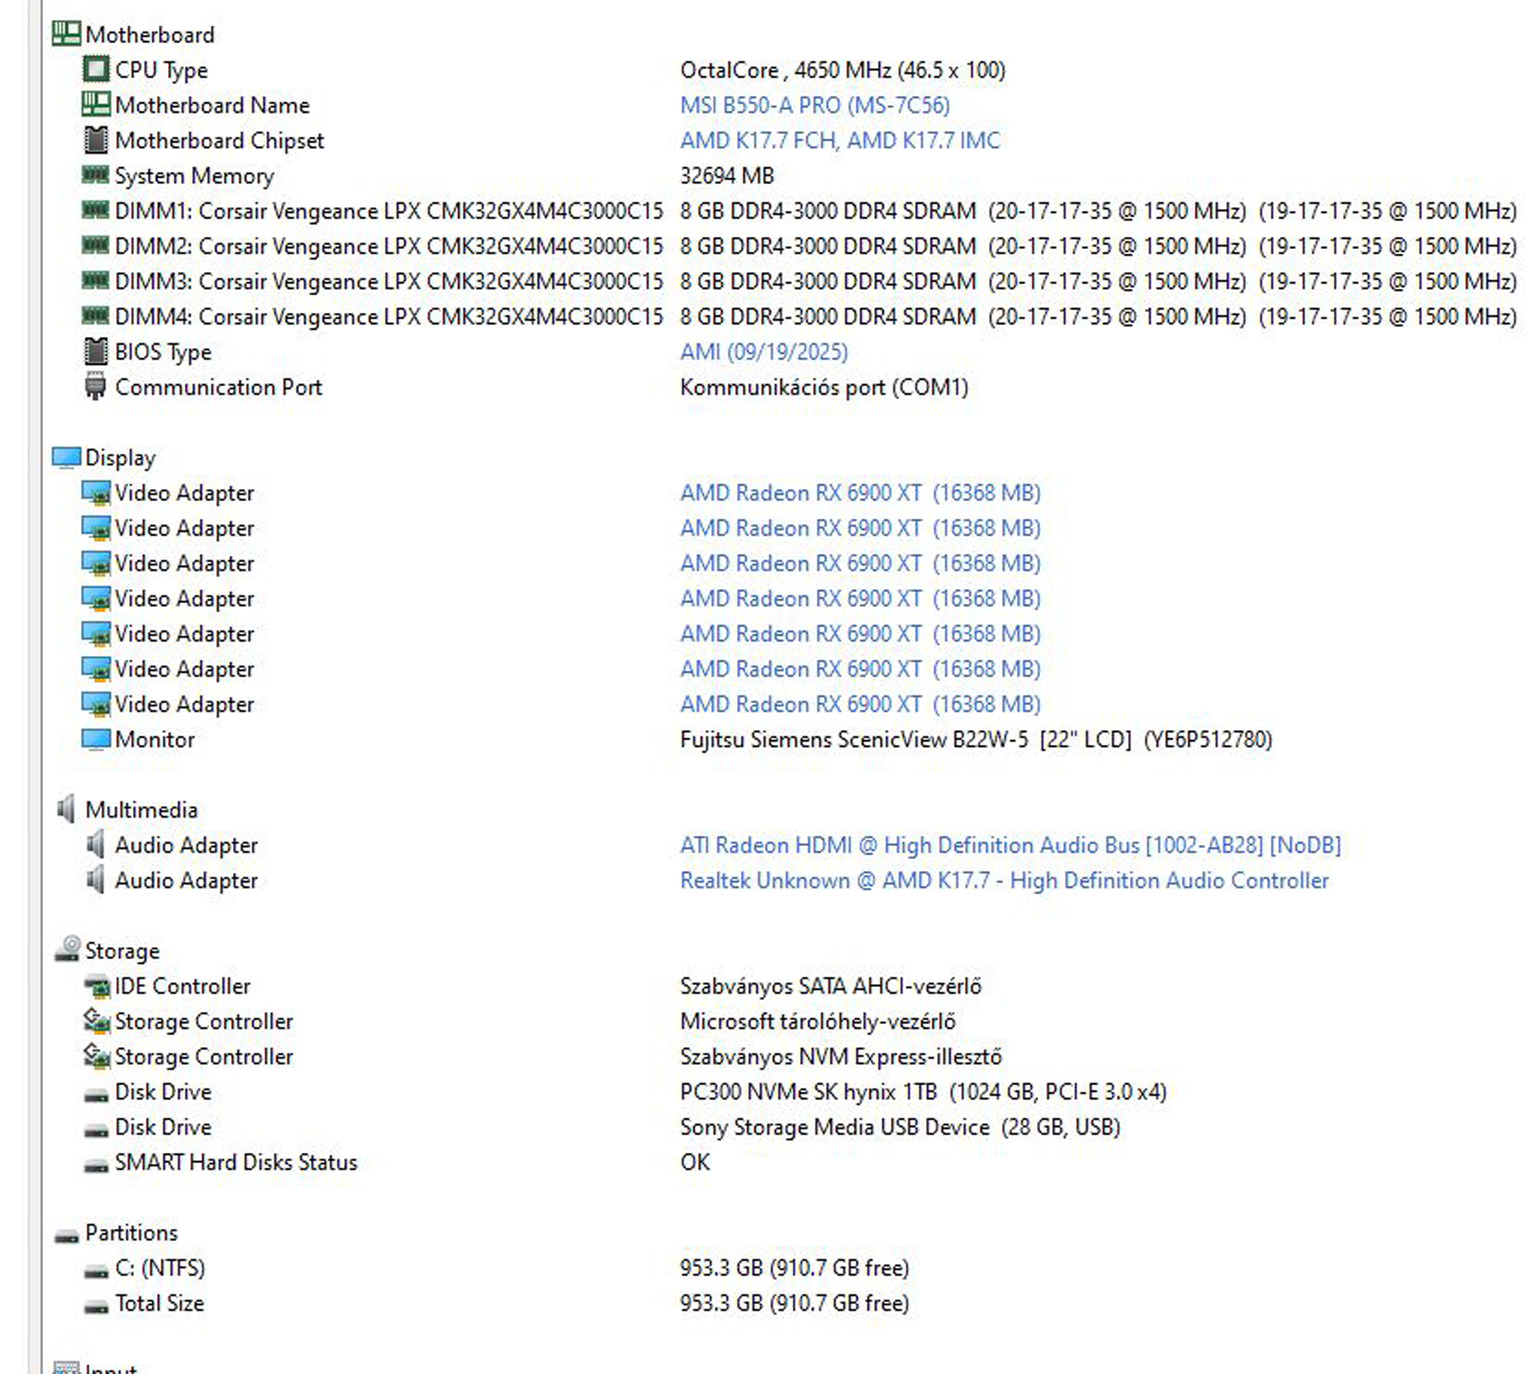1527x1374 pixels.
Task: Select the DIMM4 Corsair Vengeance label
Action: pyautogui.click(x=389, y=316)
